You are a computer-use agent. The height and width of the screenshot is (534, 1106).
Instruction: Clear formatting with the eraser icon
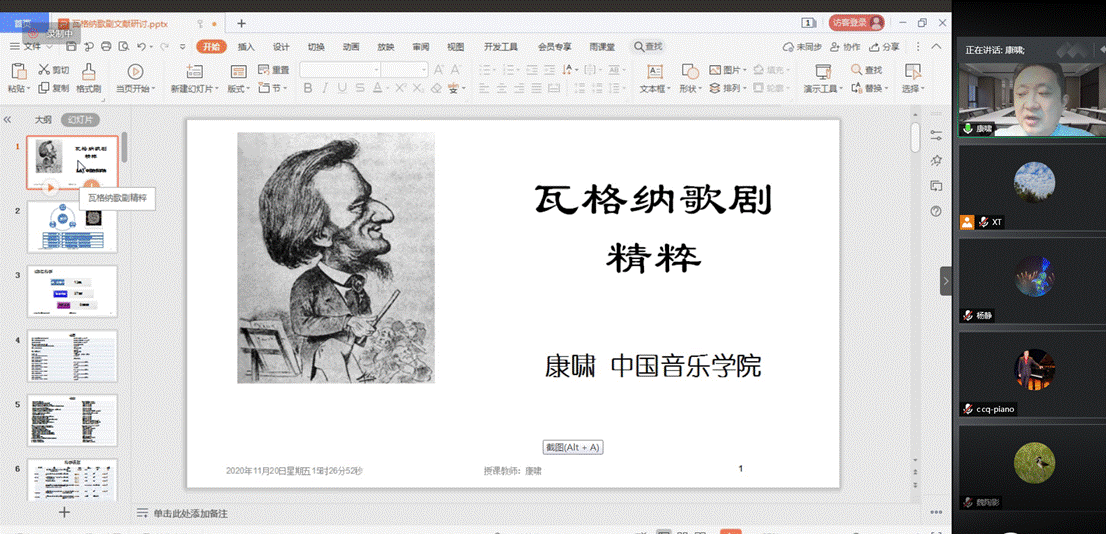[437, 88]
